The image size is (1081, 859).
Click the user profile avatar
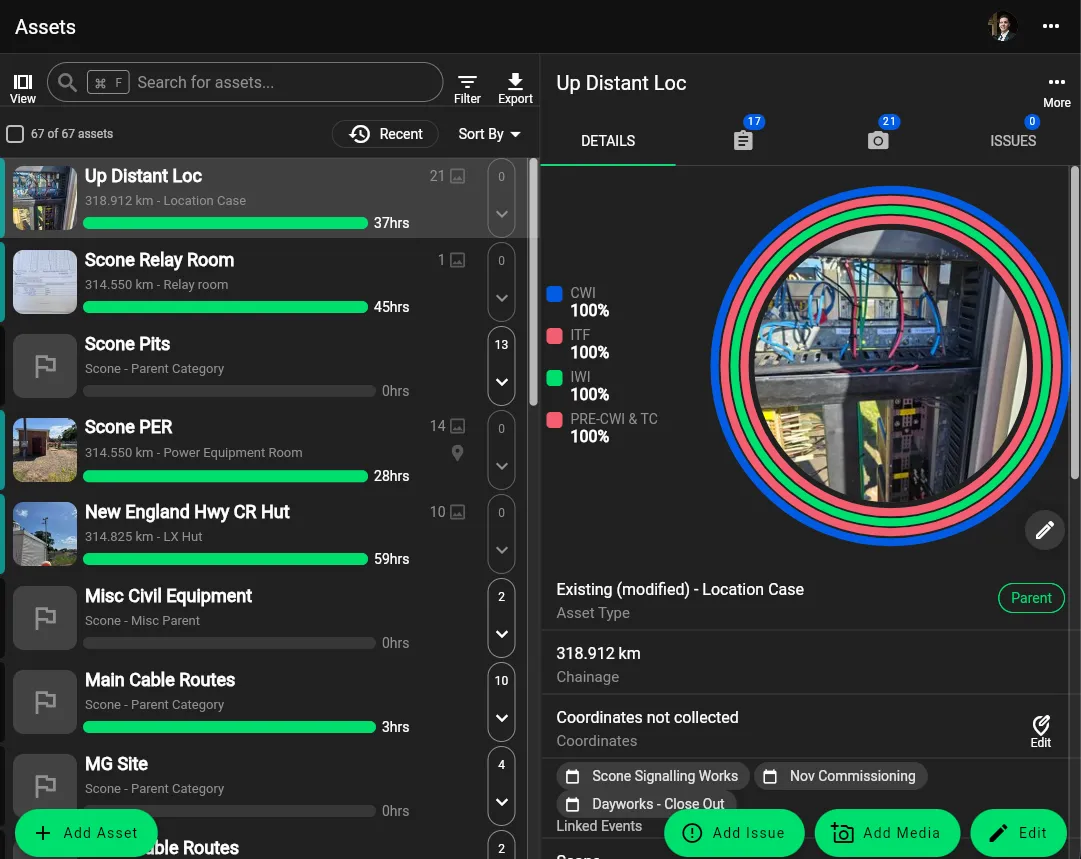click(x=1002, y=27)
